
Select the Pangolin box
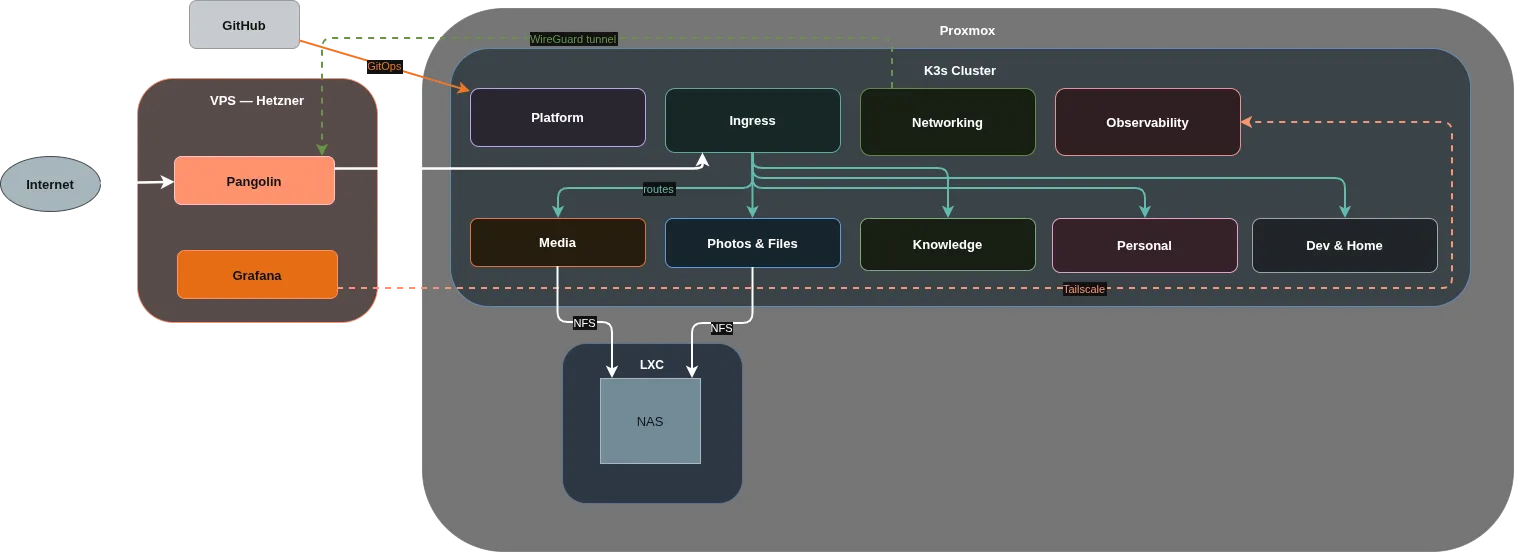(254, 181)
